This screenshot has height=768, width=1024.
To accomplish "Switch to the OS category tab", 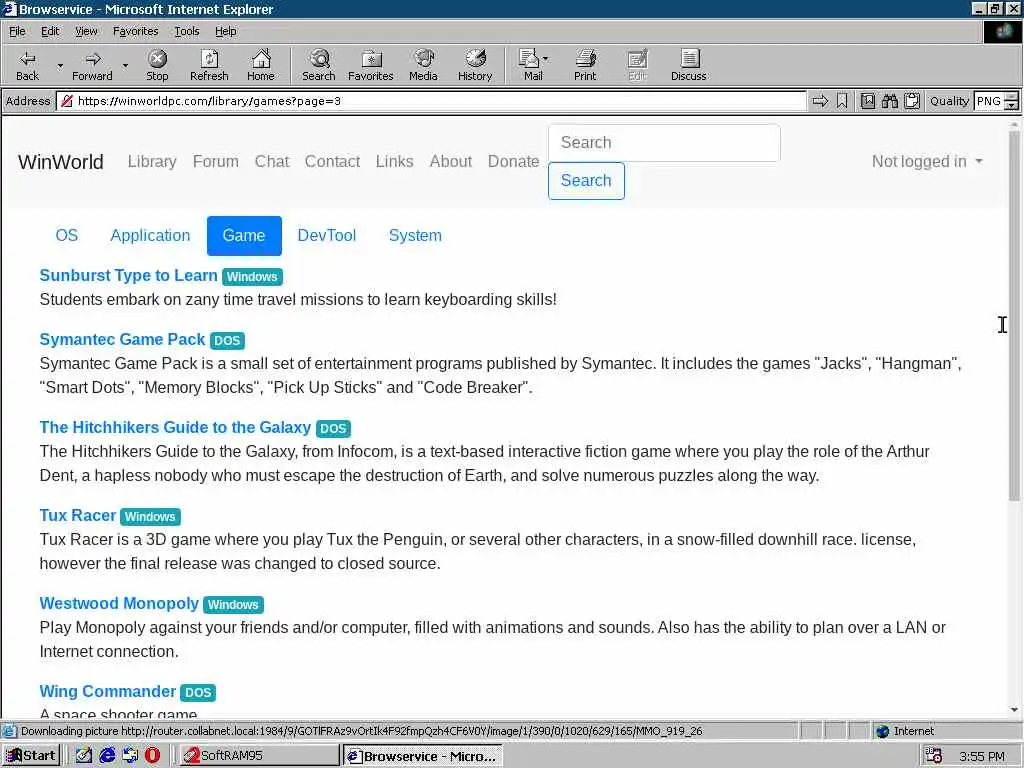I will pyautogui.click(x=67, y=236).
